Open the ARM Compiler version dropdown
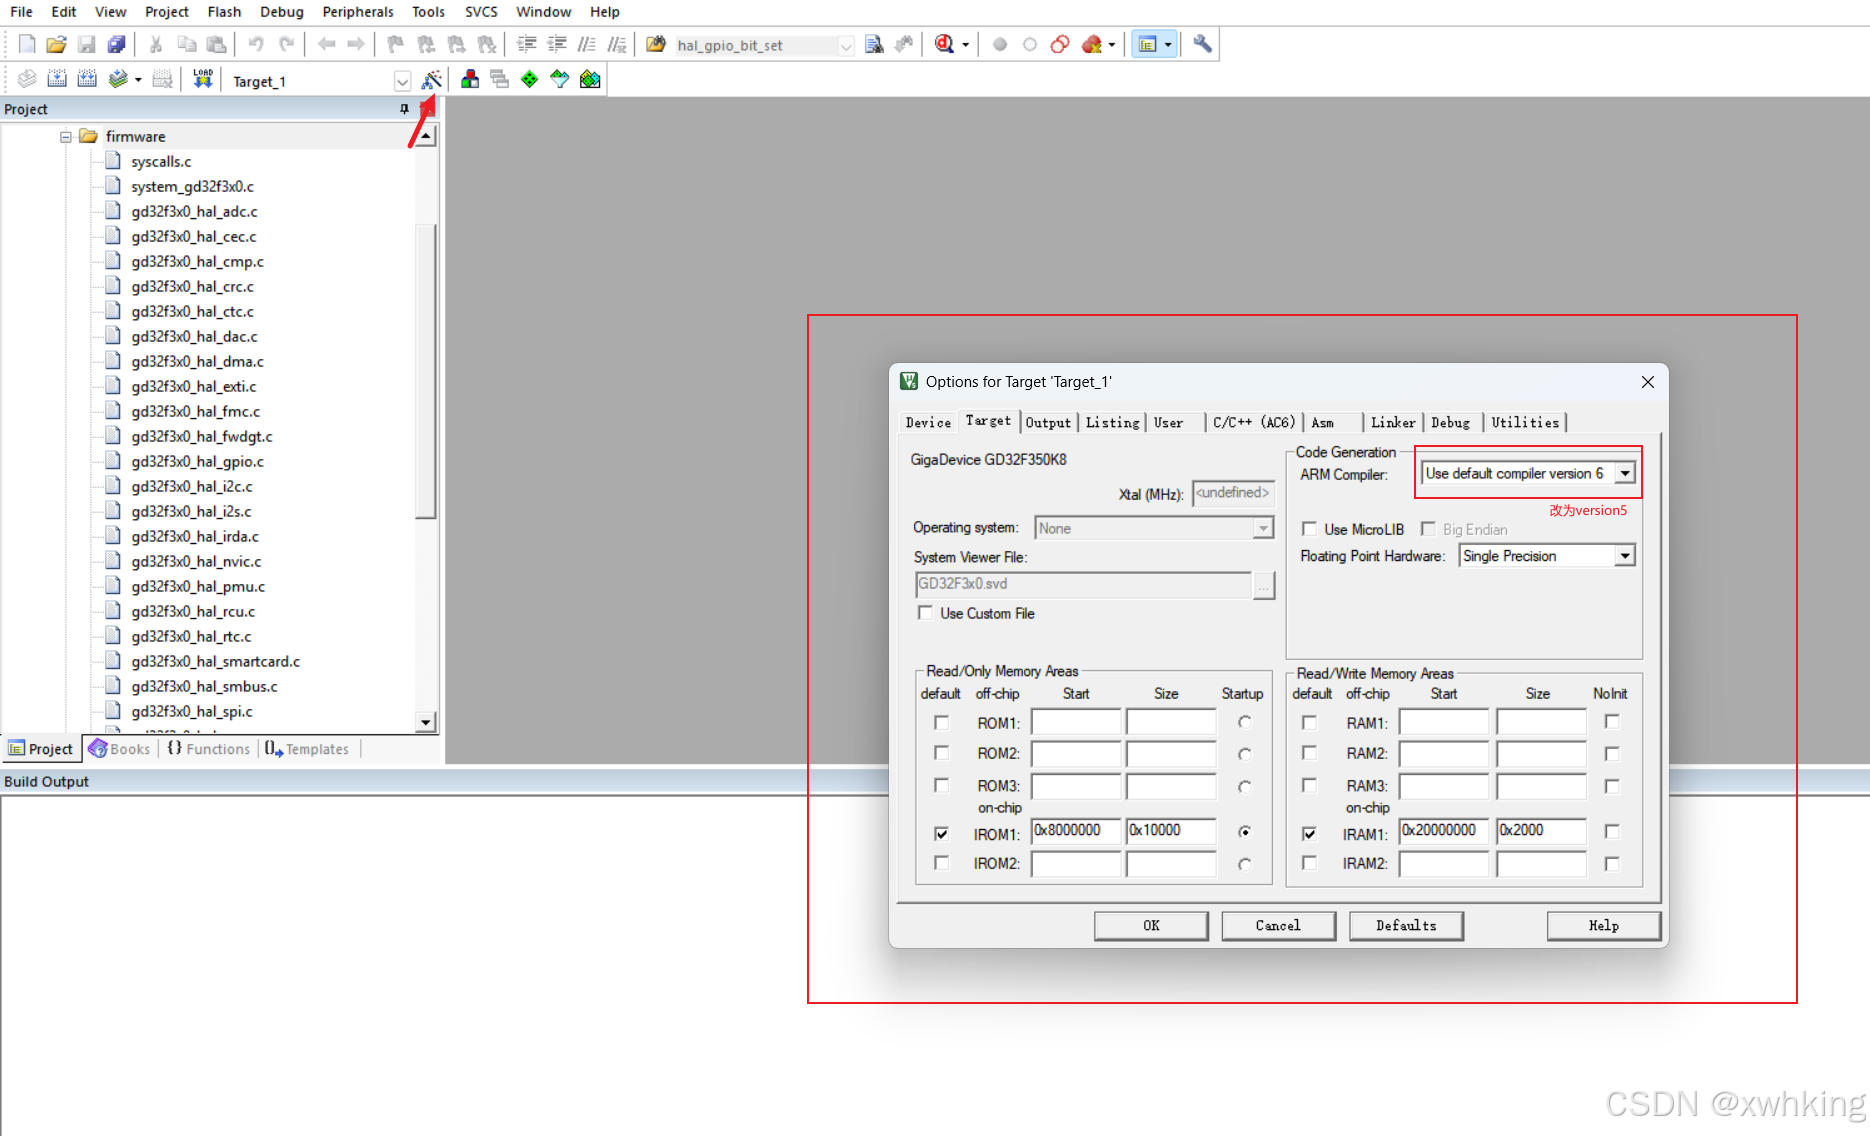 pyautogui.click(x=1625, y=474)
